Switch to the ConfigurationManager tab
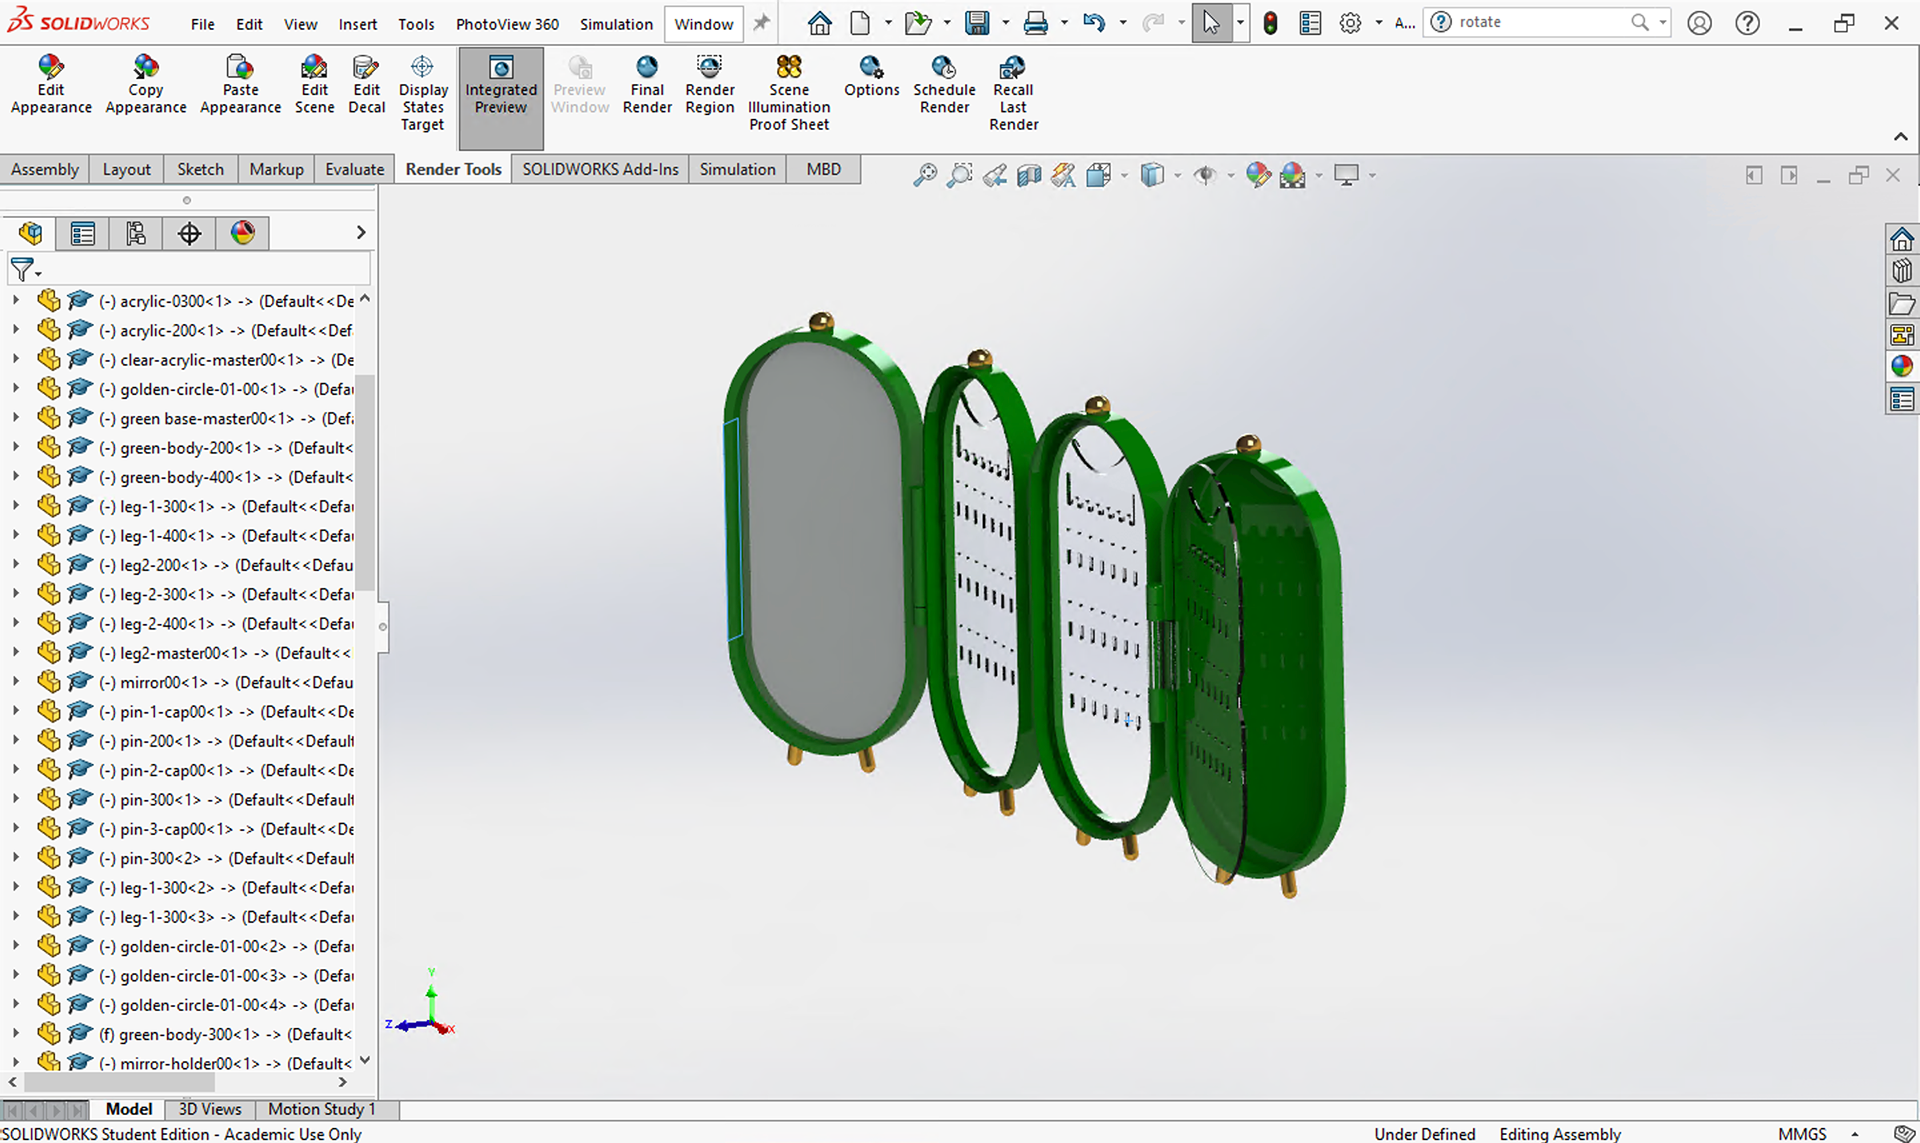The width and height of the screenshot is (1920, 1143). (x=136, y=233)
